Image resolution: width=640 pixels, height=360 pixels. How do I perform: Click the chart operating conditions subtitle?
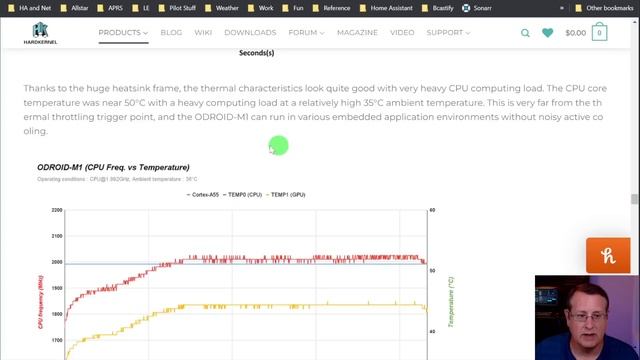point(117,179)
